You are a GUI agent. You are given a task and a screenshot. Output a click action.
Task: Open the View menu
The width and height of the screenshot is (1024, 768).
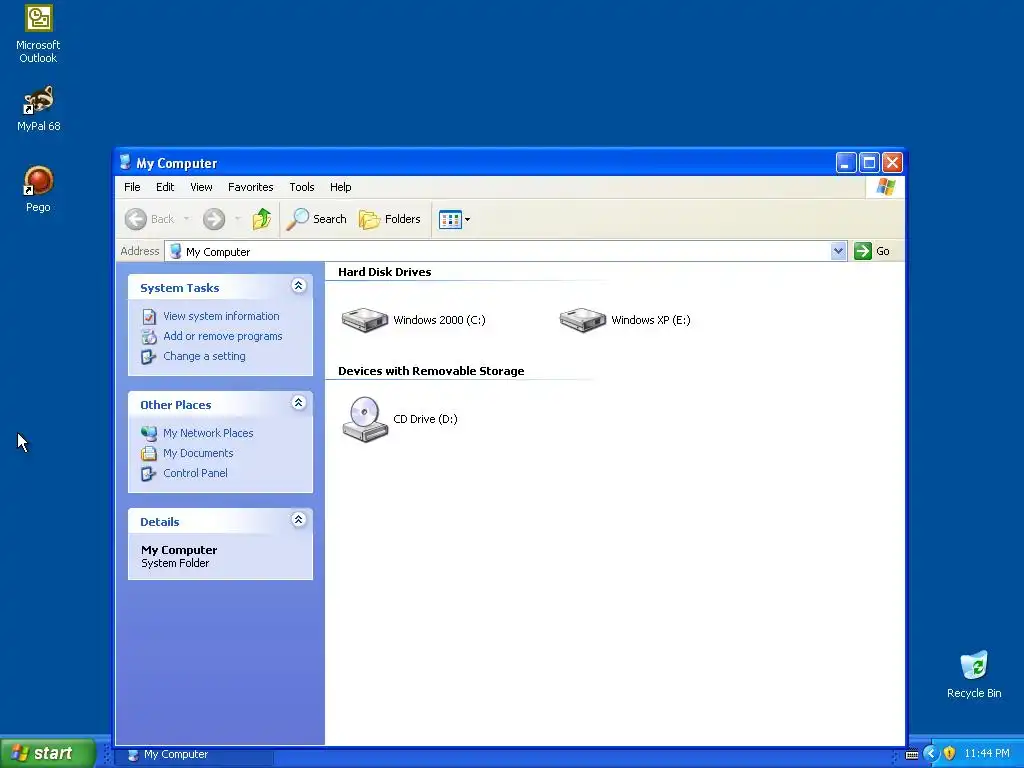[201, 187]
